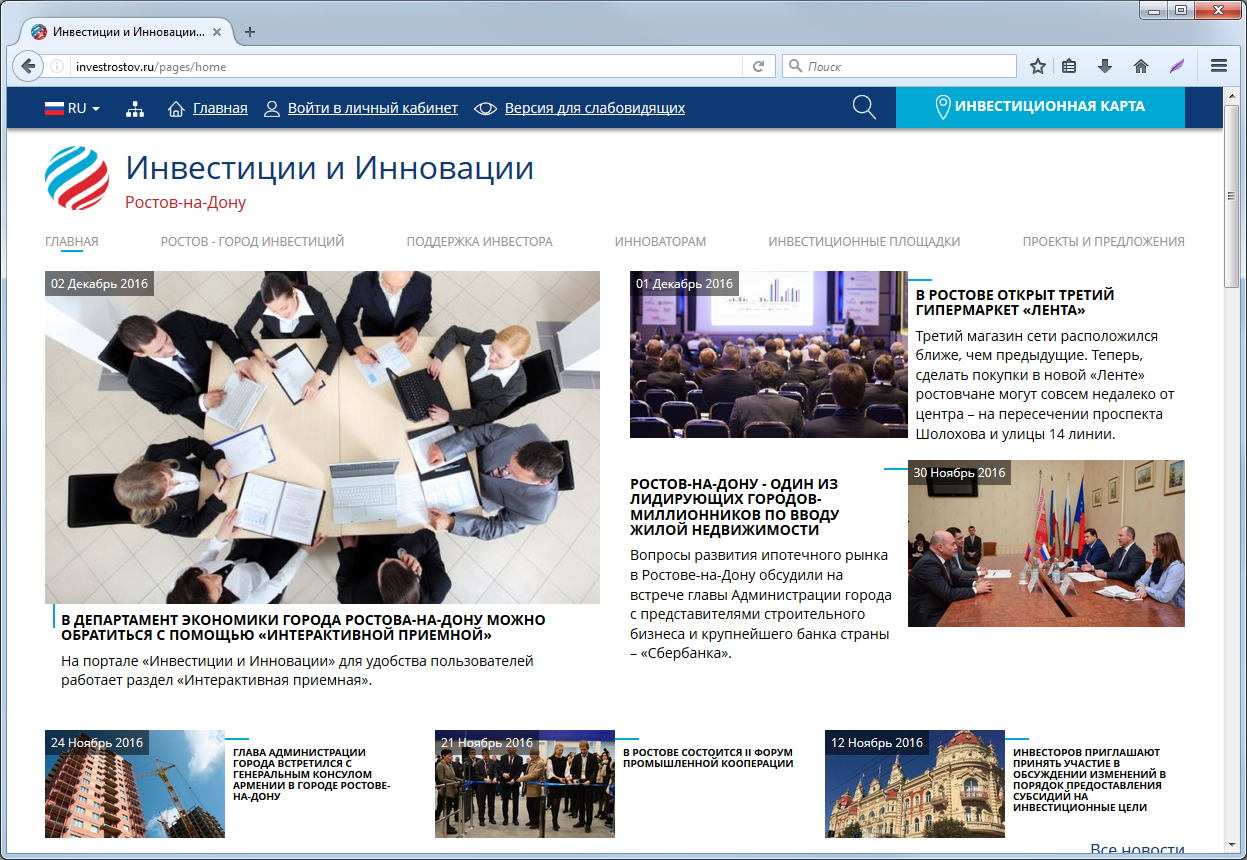
Task: Select the ГЛАВНАЯ navigation item
Action: pyautogui.click(x=72, y=241)
